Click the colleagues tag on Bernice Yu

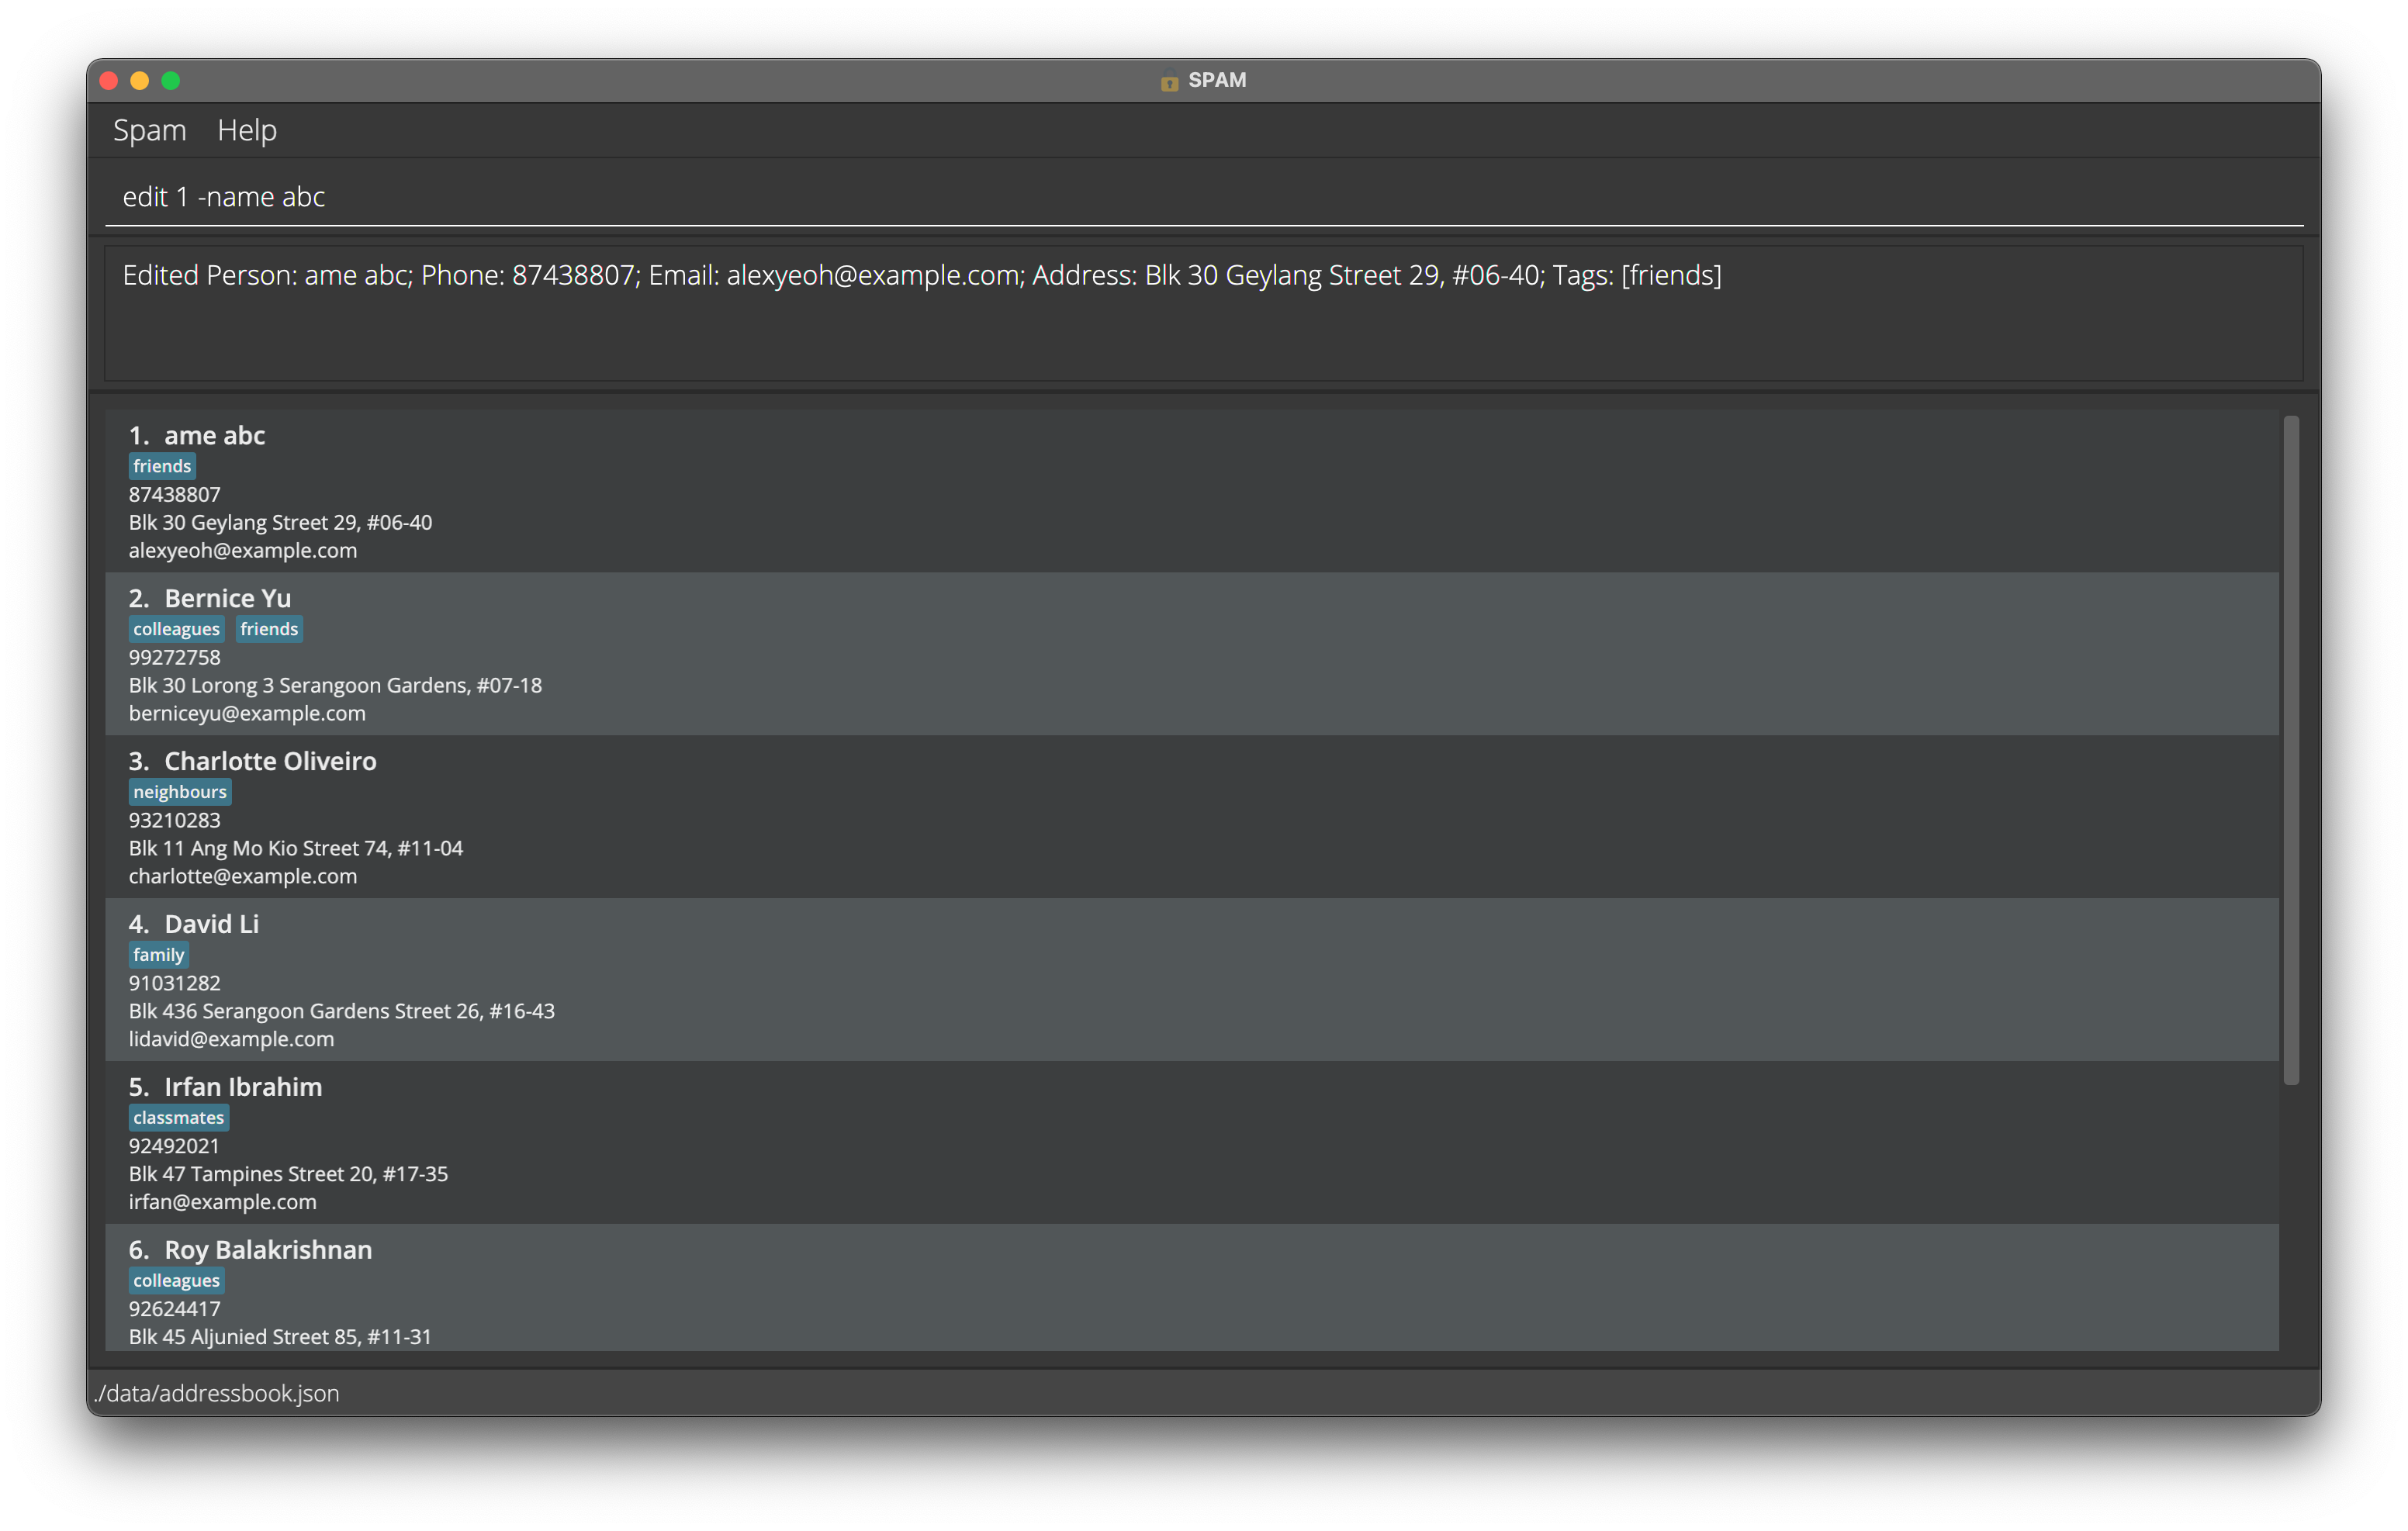click(176, 629)
